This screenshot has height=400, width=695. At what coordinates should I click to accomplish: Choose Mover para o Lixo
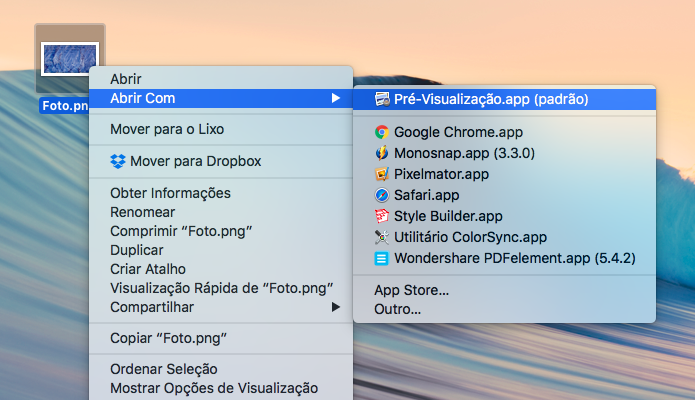pos(221,129)
